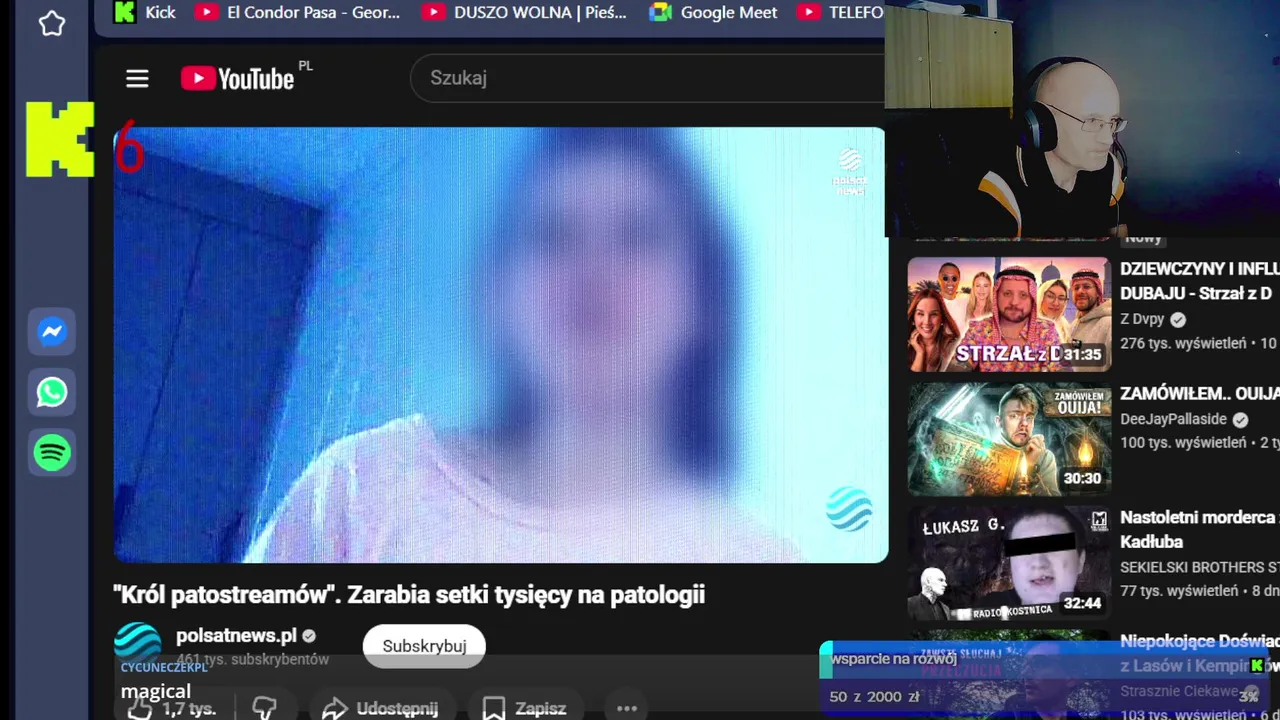This screenshot has width=1280, height=720.
Task: Open the DUSZO WOLNA bookmark
Action: click(525, 12)
